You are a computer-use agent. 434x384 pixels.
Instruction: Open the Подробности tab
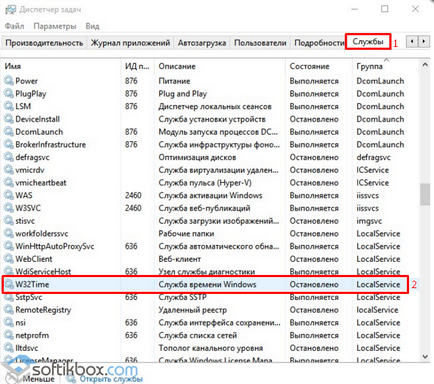318,43
